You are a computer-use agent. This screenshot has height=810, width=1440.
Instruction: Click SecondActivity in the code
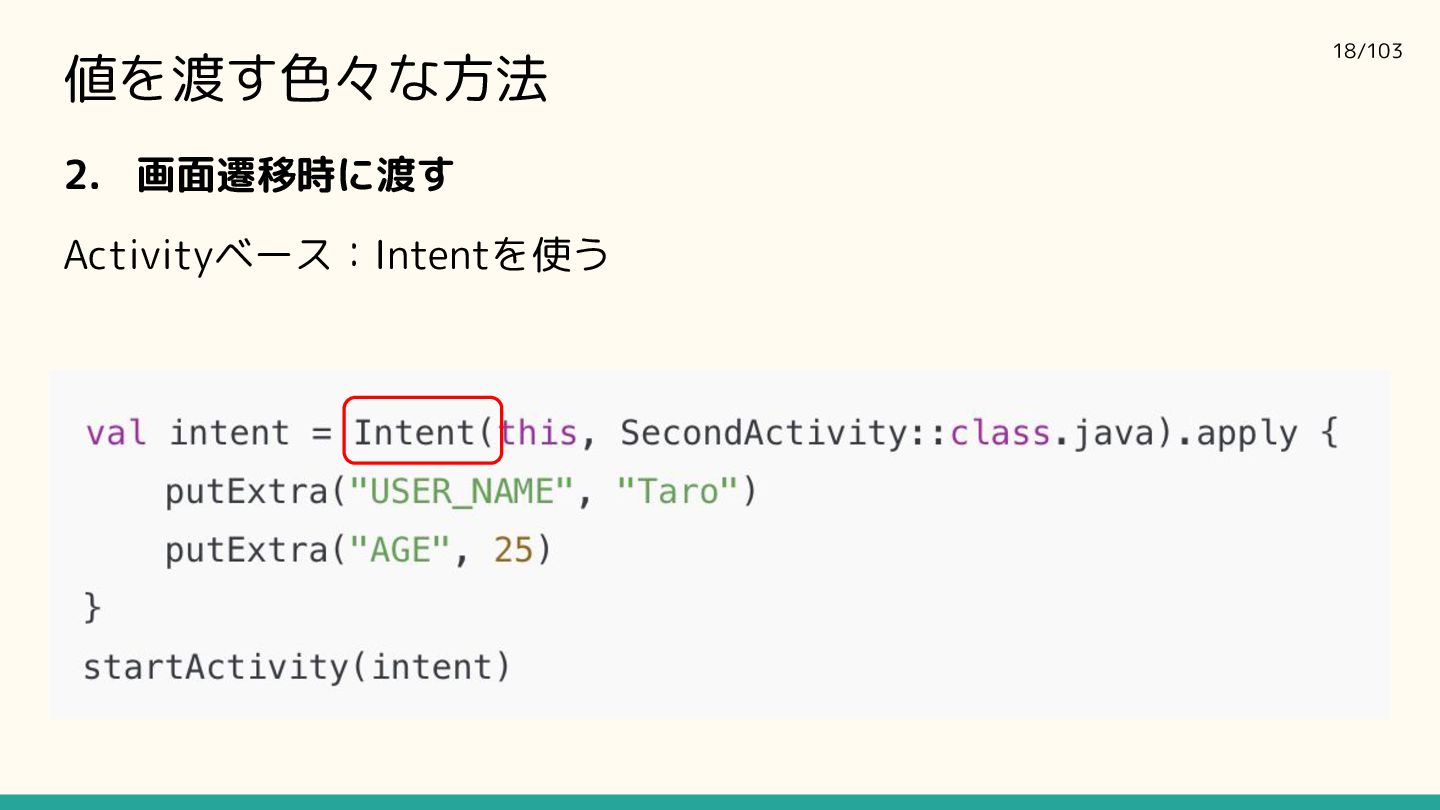pyautogui.click(x=765, y=433)
